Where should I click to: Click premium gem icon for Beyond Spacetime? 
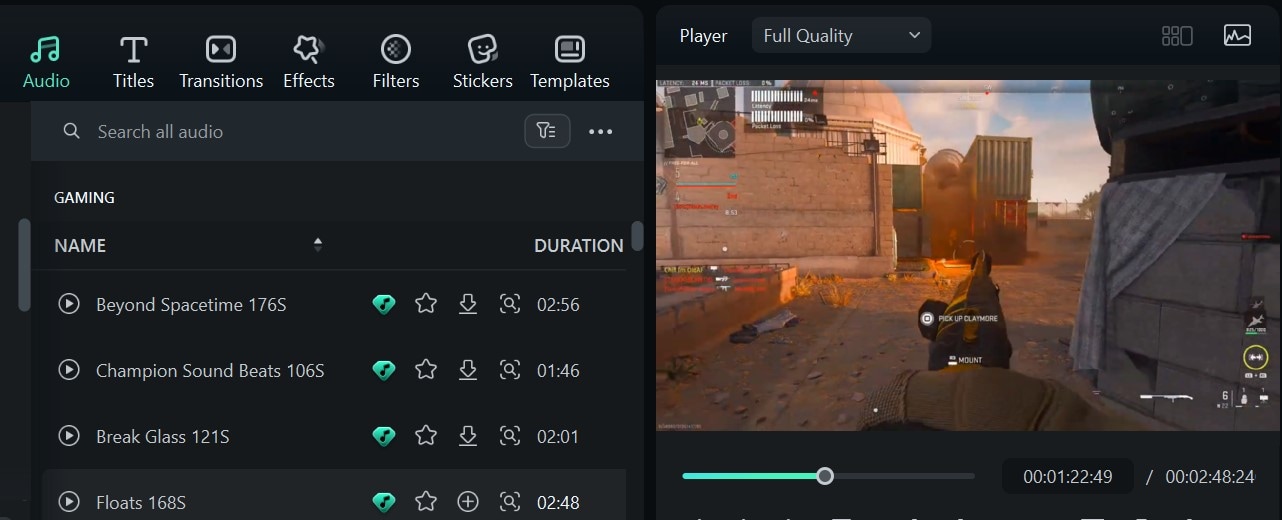tap(383, 304)
